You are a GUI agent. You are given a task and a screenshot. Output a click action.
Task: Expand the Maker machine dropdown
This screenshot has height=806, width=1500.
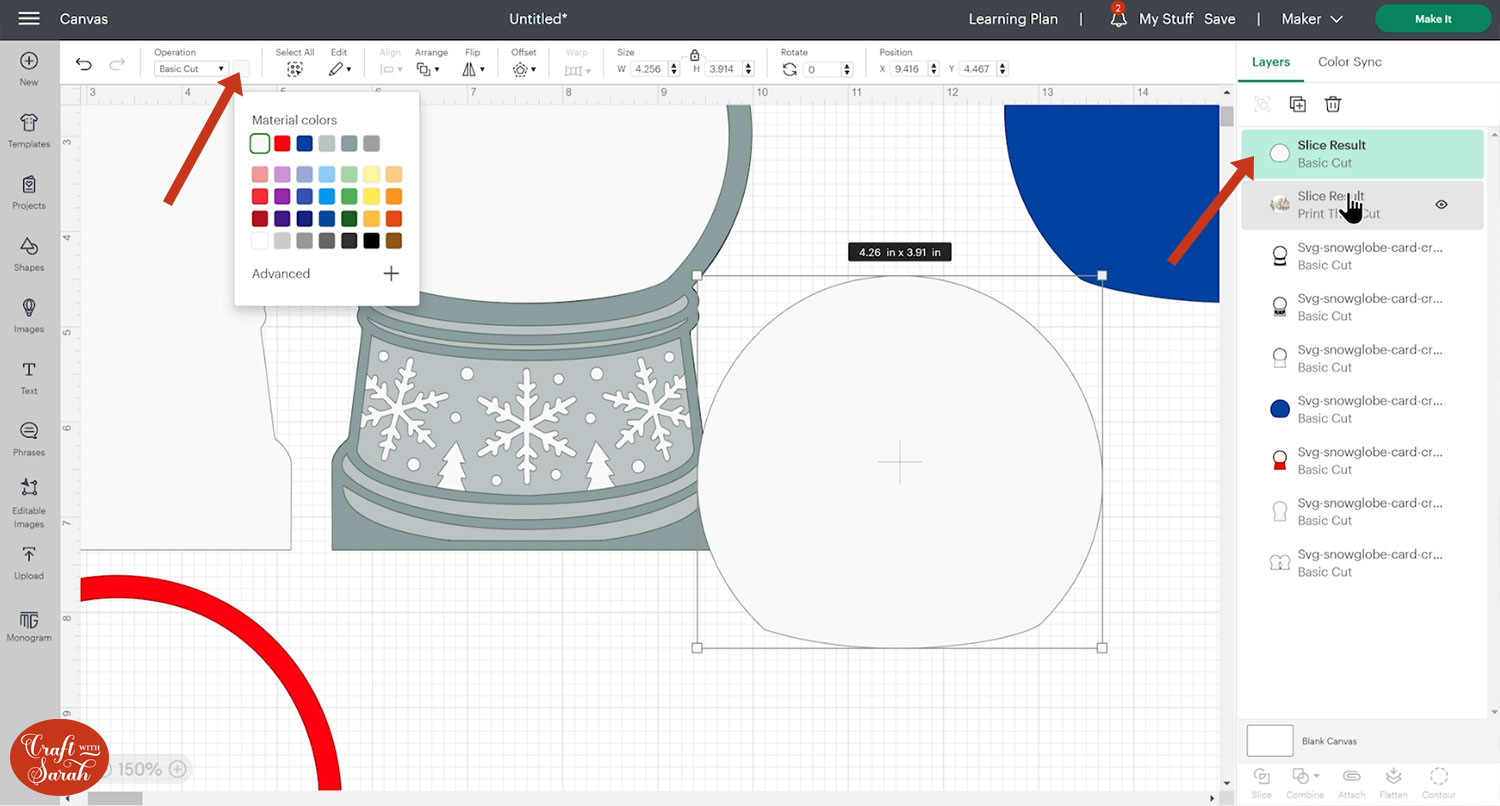[1314, 19]
